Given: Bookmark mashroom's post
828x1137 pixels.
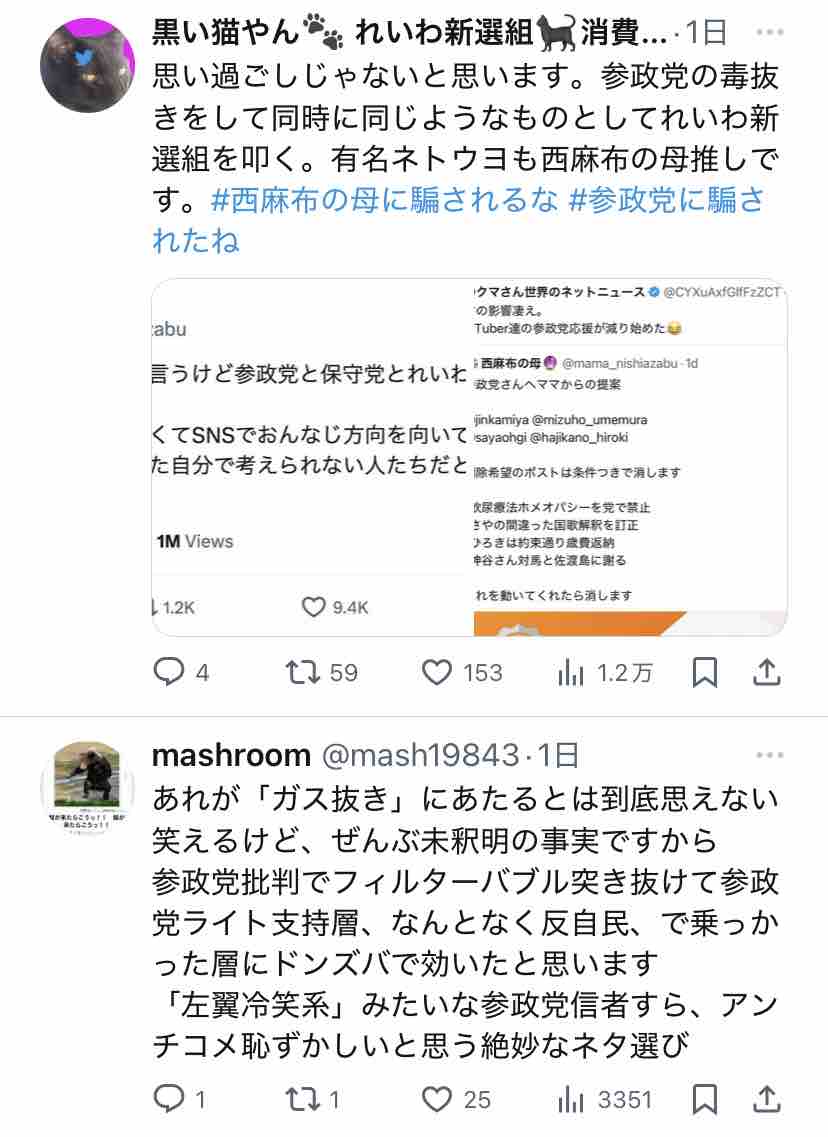Looking at the screenshot, I should (705, 1099).
